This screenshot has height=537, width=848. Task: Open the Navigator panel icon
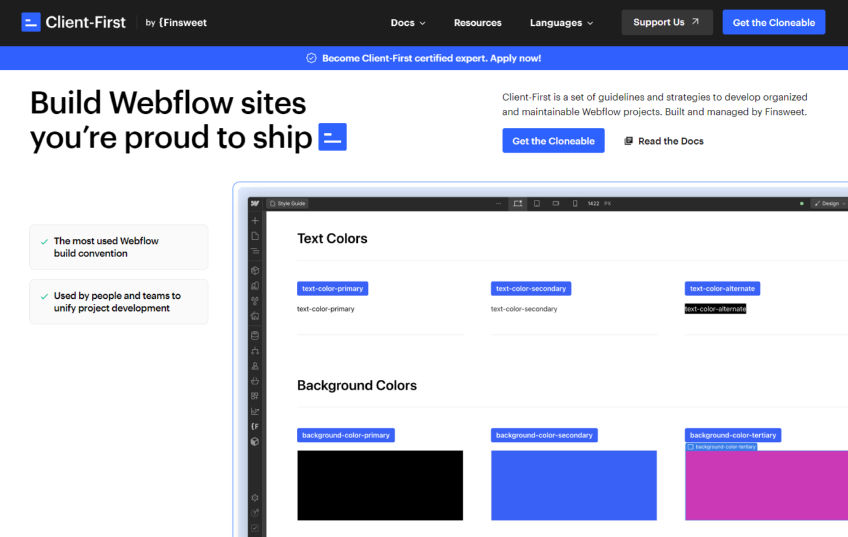[x=255, y=251]
